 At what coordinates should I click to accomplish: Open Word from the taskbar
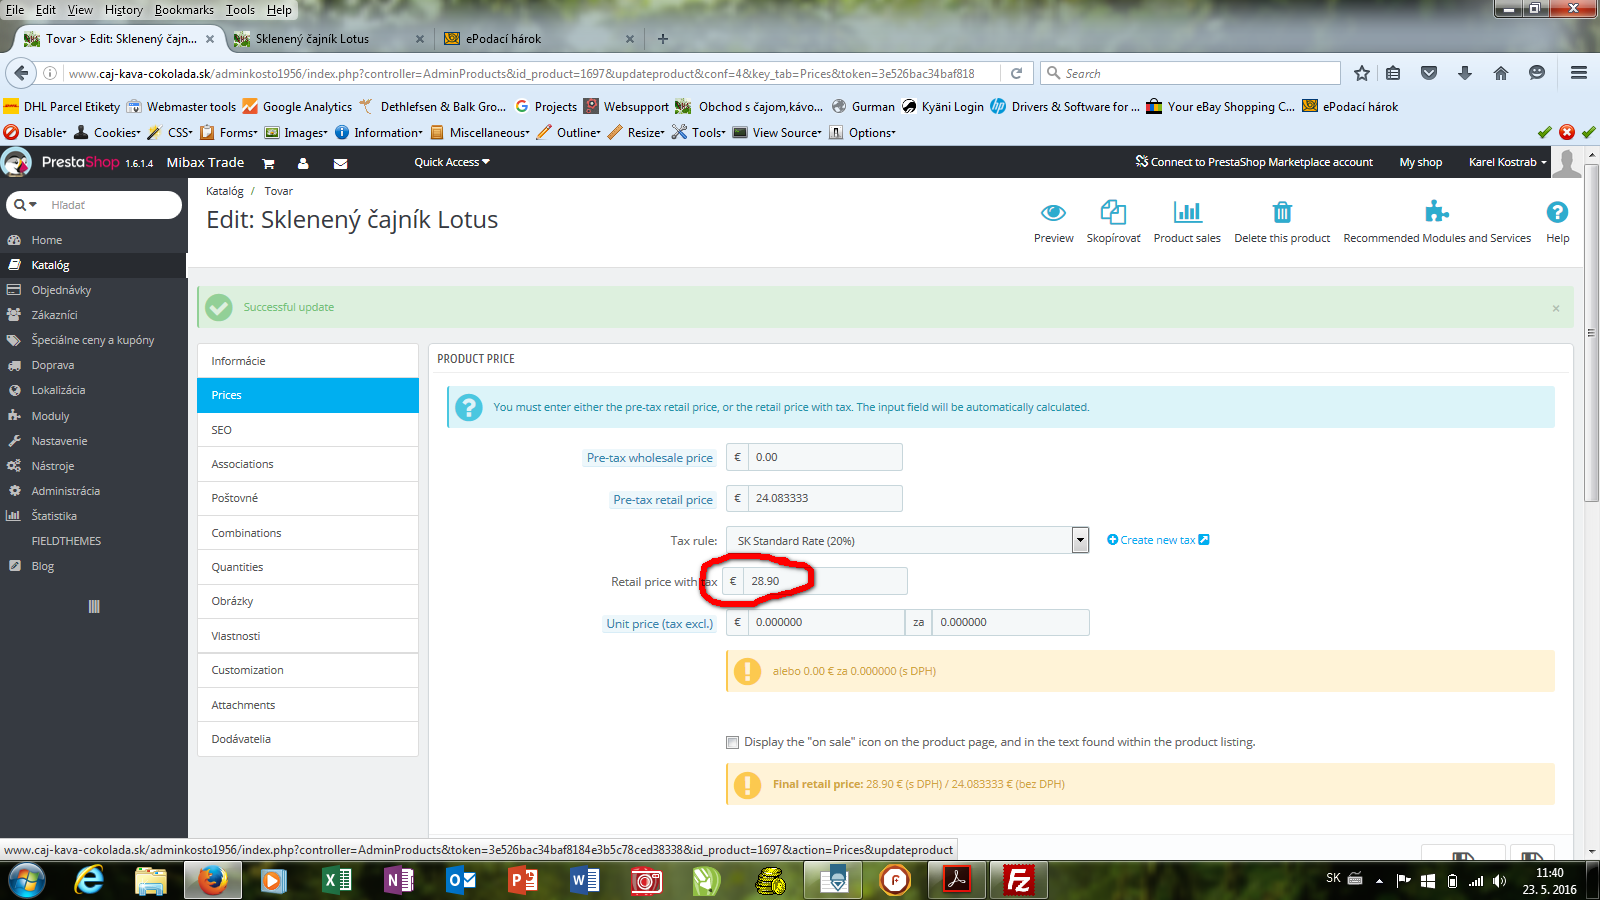pyautogui.click(x=585, y=880)
